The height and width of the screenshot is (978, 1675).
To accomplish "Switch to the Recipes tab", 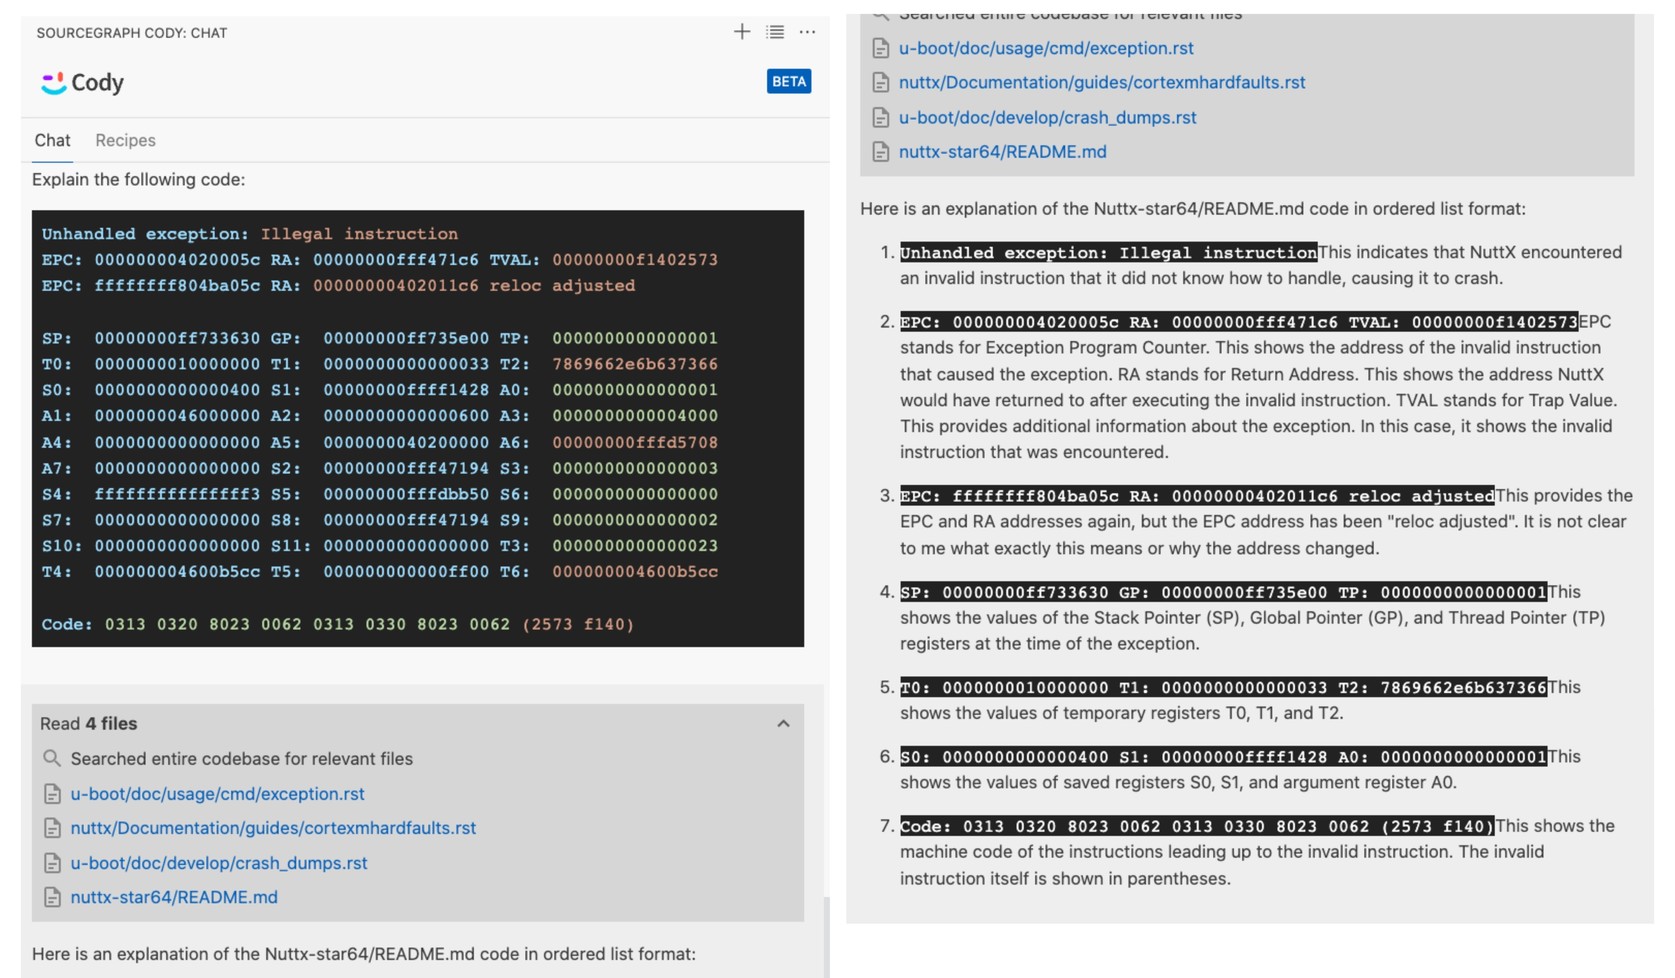I will tap(125, 140).
